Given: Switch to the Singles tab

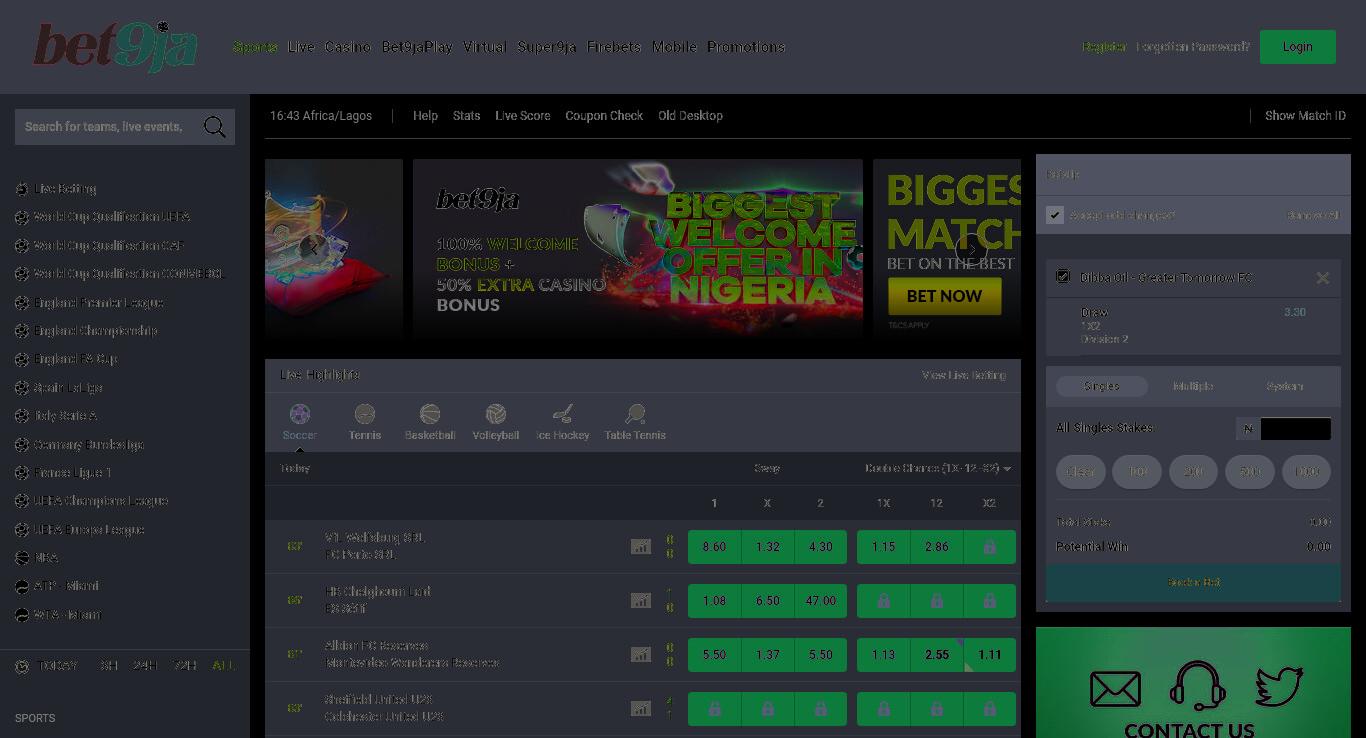Looking at the screenshot, I should (1102, 386).
